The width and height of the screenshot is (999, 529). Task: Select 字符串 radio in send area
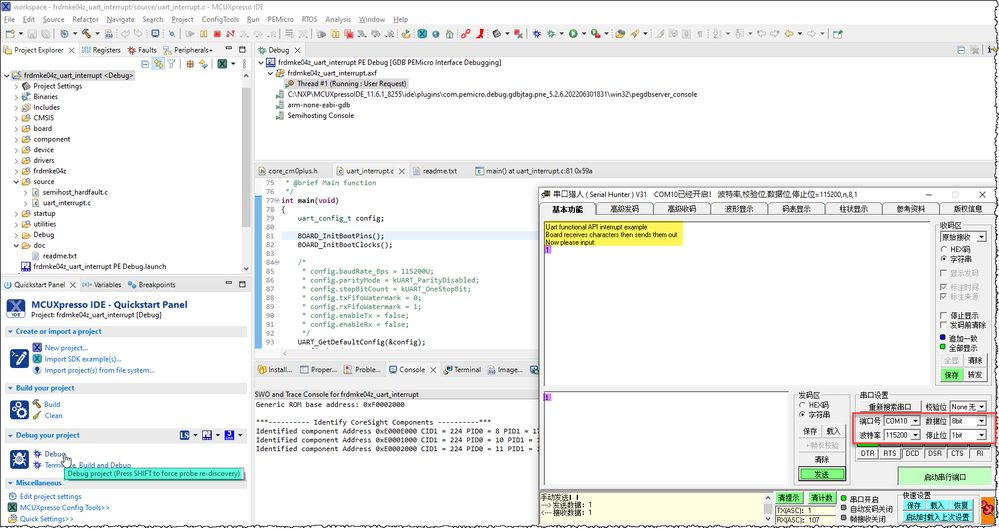(803, 415)
